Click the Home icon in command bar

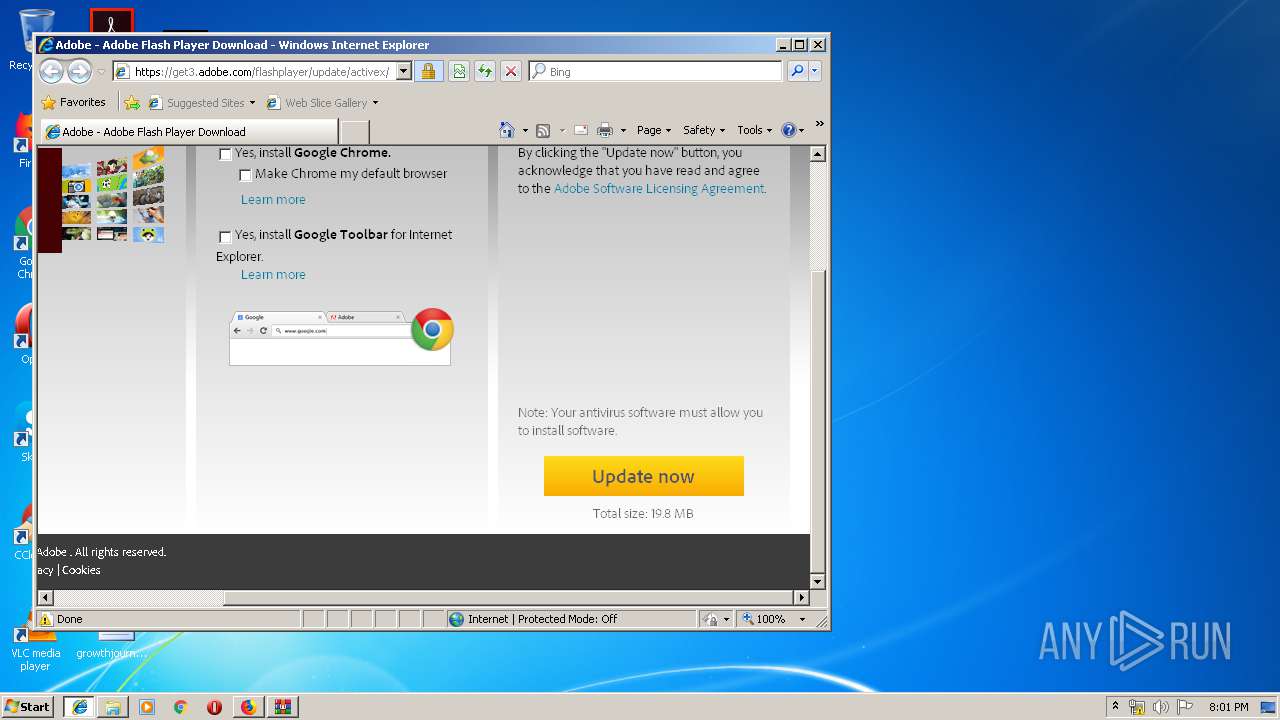tap(507, 130)
